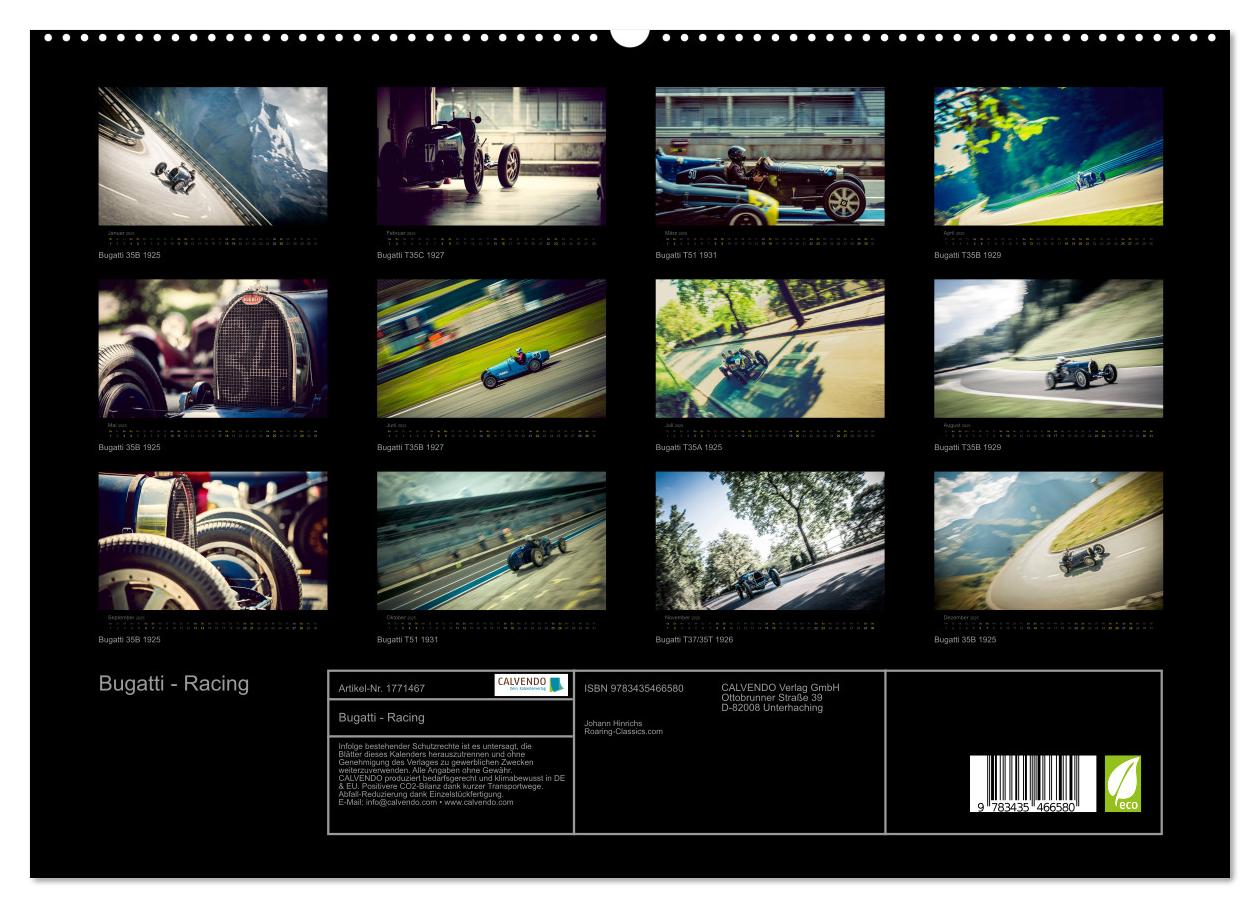Select the photo of the car on tree-lined road
The width and height of the screenshot is (1260, 908).
[770, 541]
